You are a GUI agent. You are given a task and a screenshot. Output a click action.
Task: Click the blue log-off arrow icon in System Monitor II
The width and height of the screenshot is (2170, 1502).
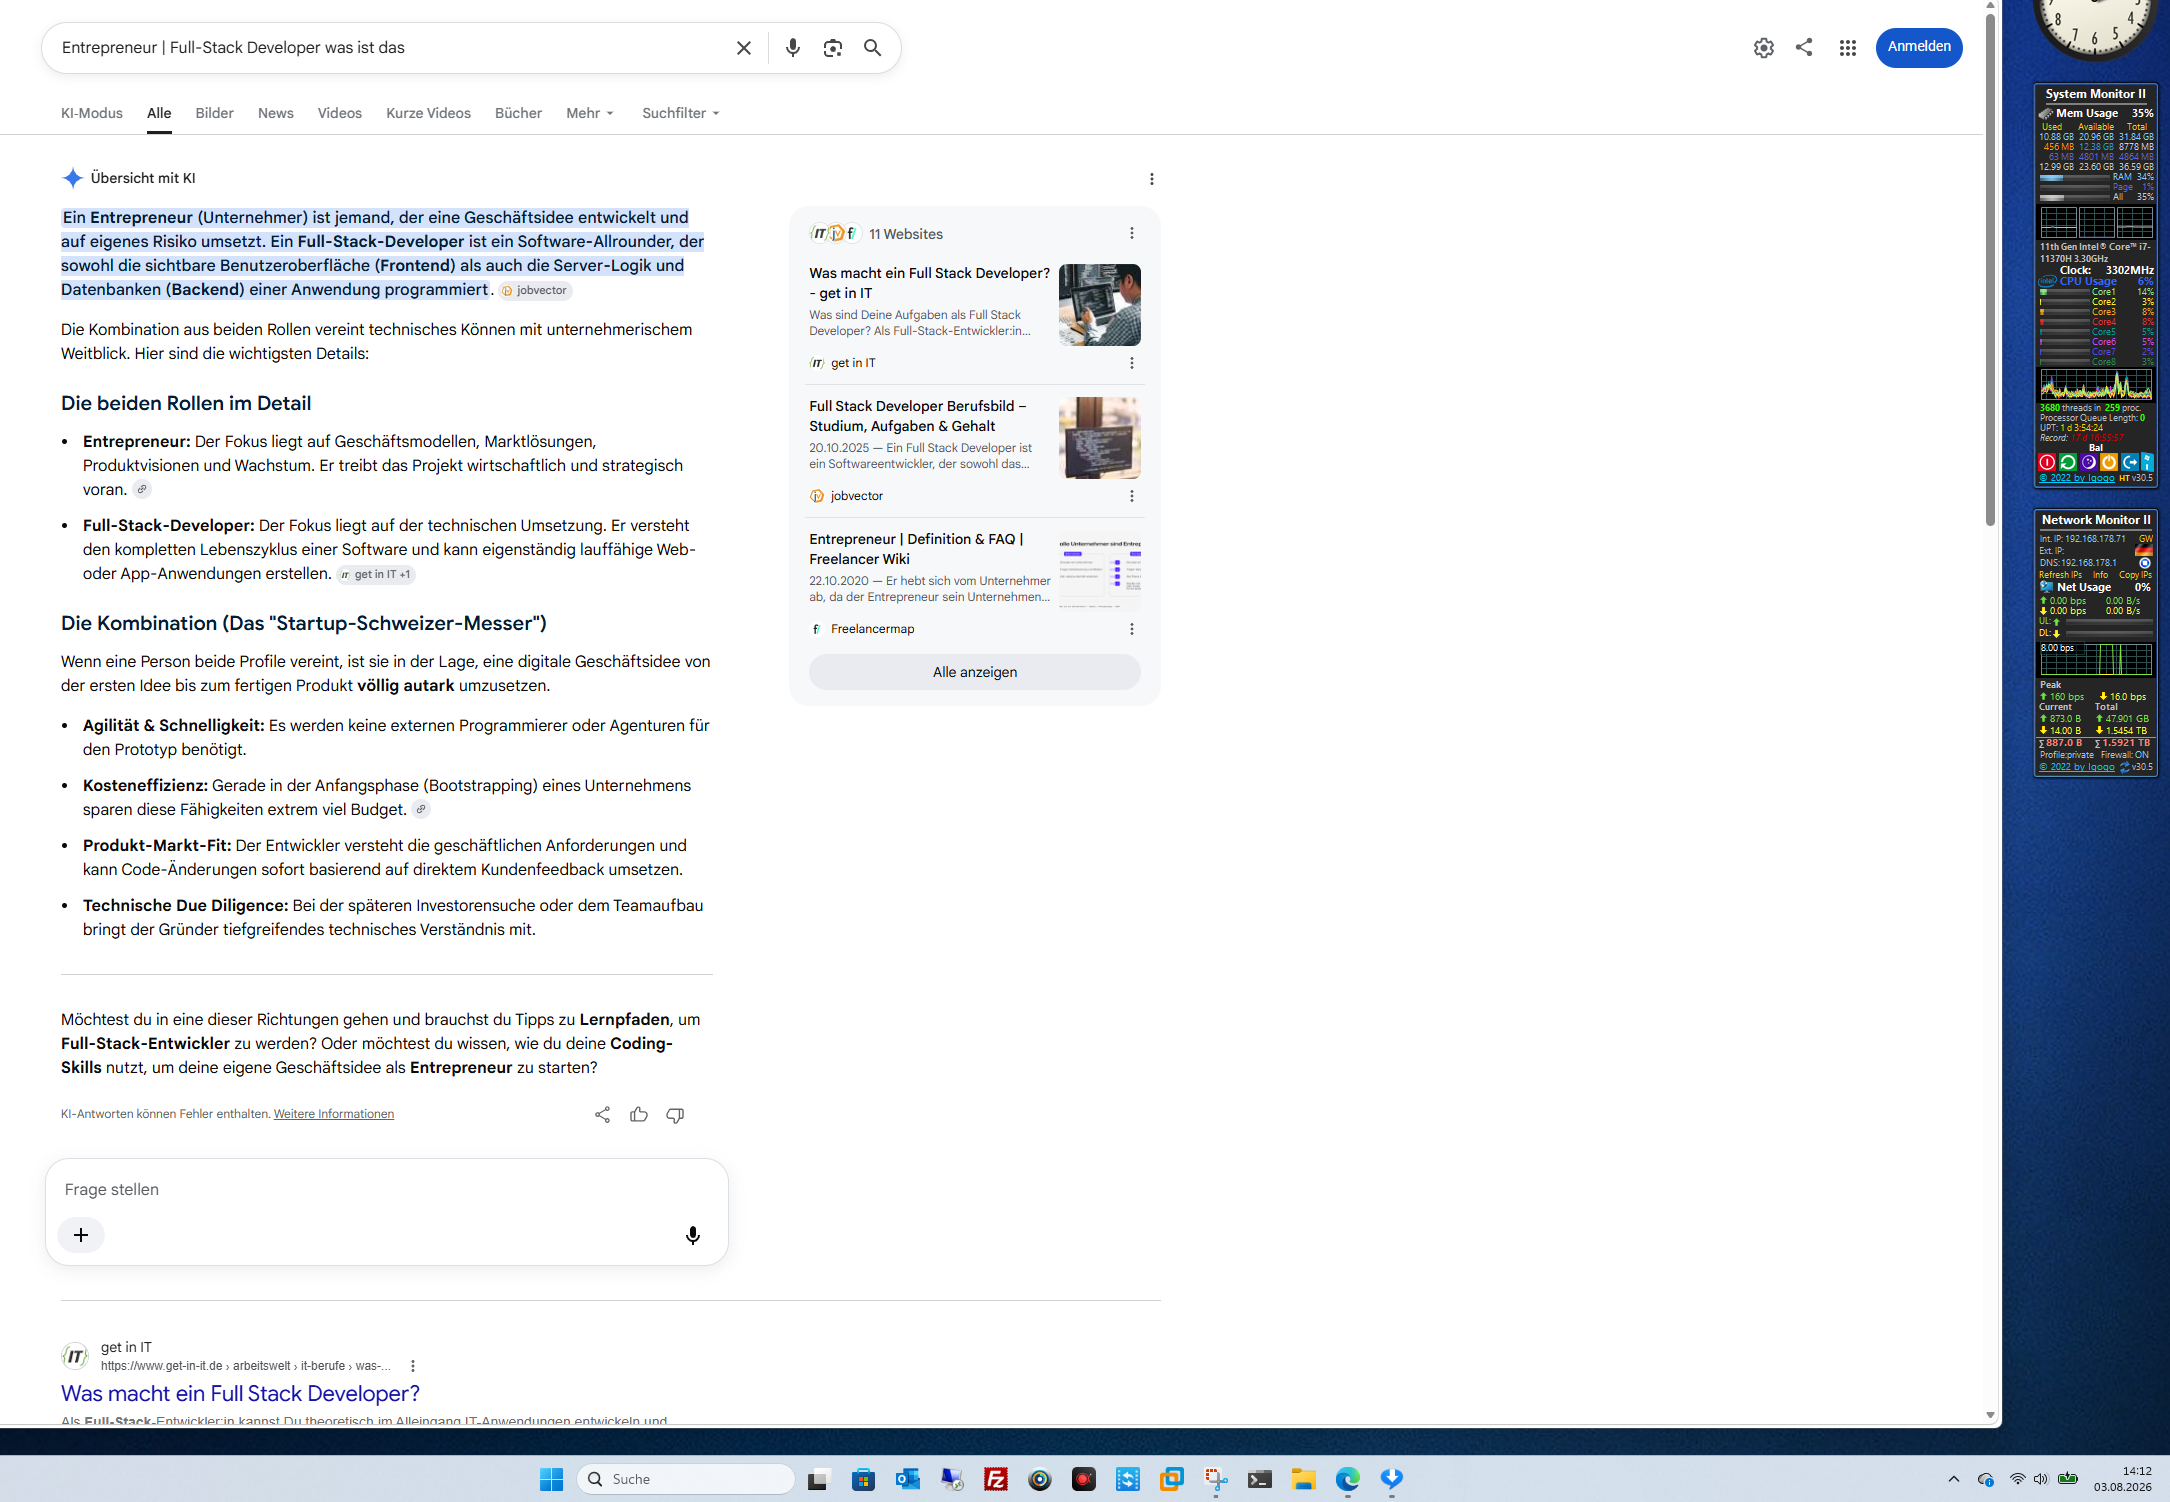[x=2130, y=462]
